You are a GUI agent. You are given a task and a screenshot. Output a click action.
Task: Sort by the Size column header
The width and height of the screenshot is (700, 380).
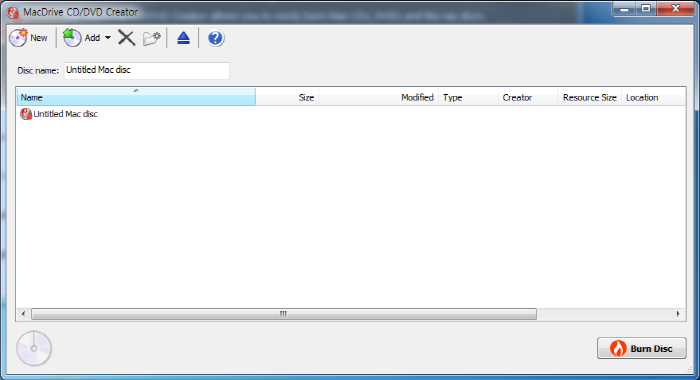tap(287, 97)
